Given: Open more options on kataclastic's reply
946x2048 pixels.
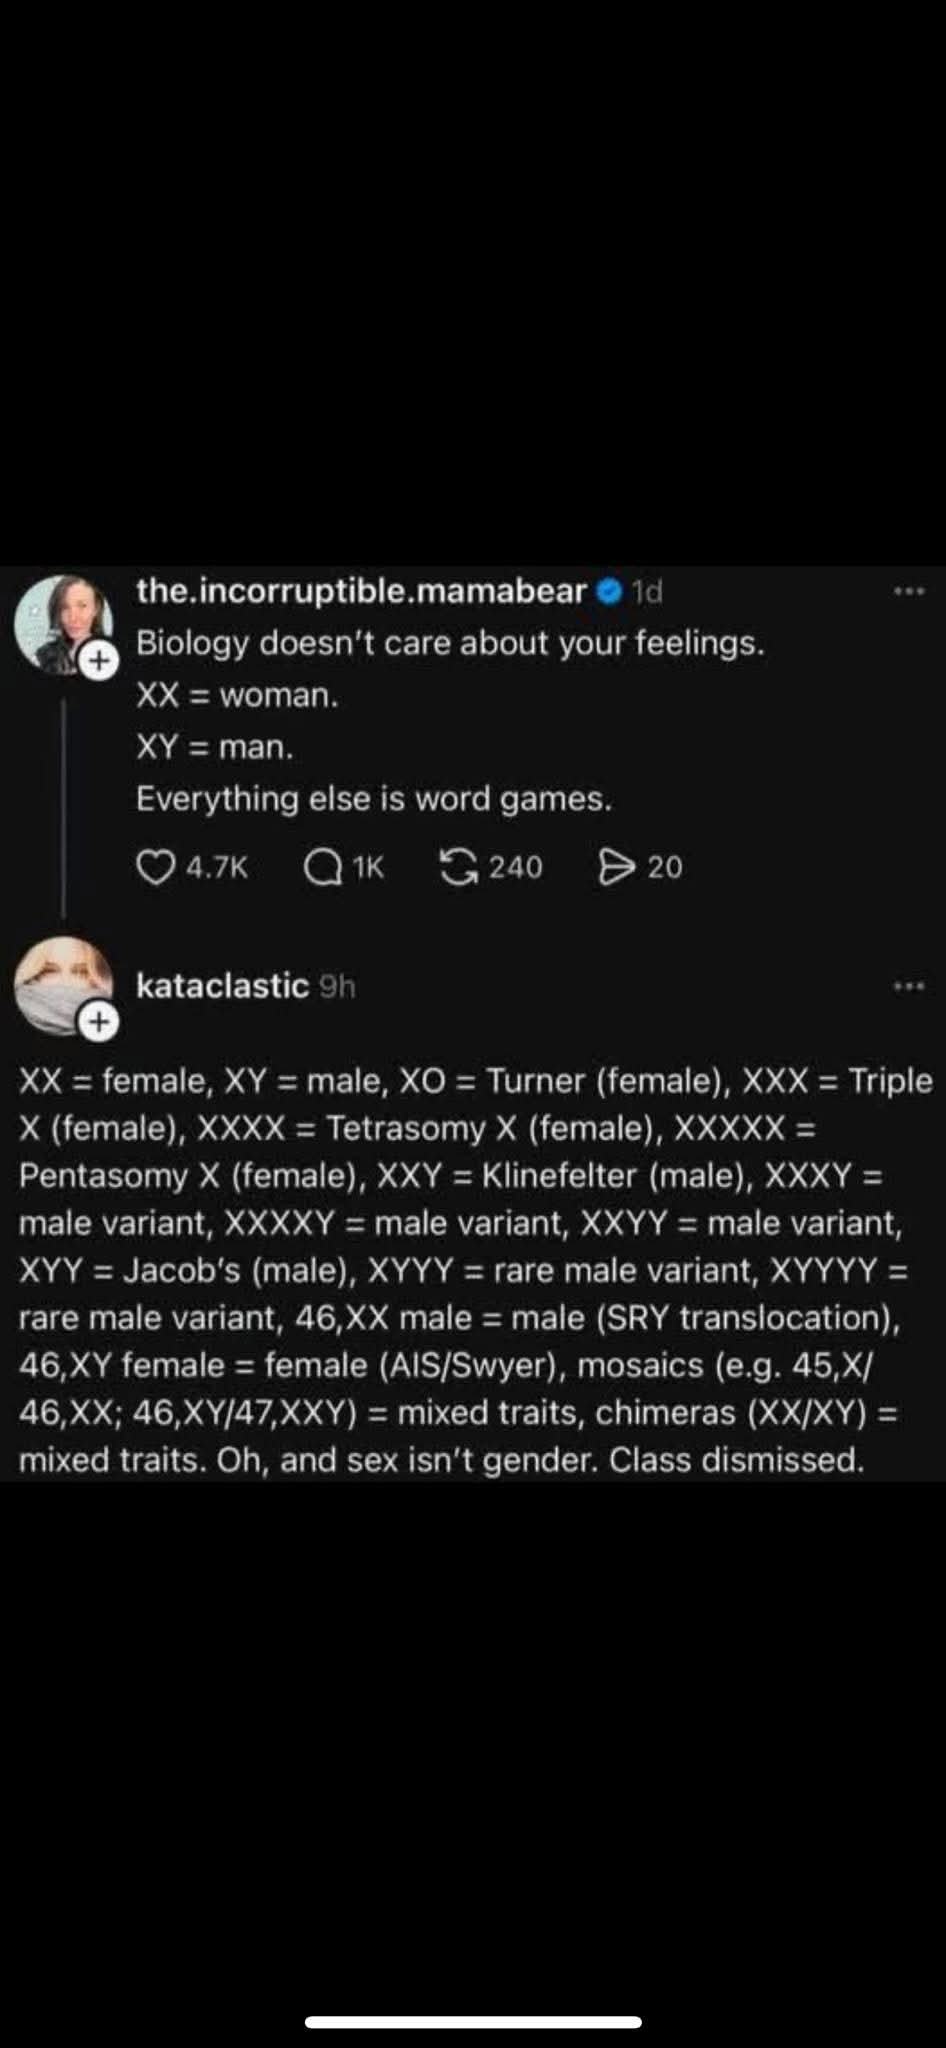Looking at the screenshot, I should coord(908,987).
